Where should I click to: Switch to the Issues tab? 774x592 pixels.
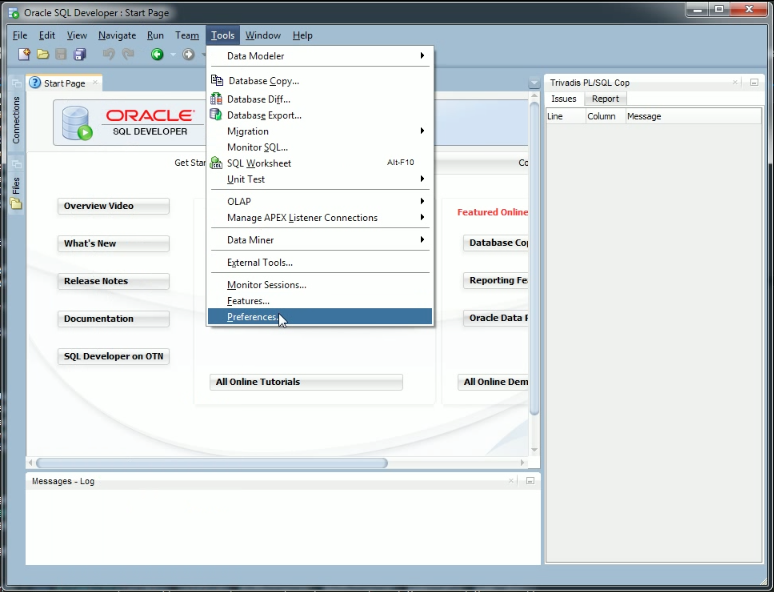564,99
